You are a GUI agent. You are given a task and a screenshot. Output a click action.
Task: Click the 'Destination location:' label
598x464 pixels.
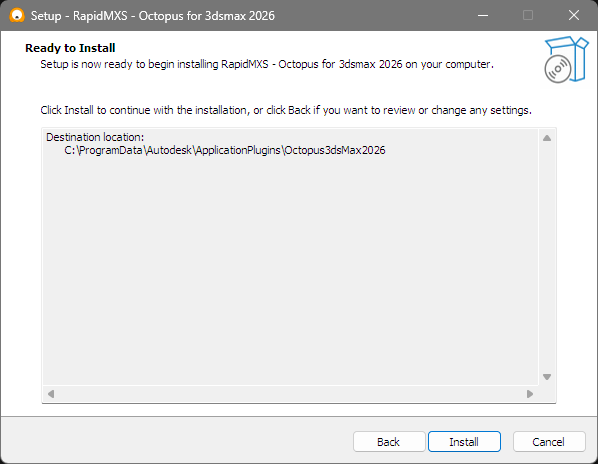coord(95,137)
